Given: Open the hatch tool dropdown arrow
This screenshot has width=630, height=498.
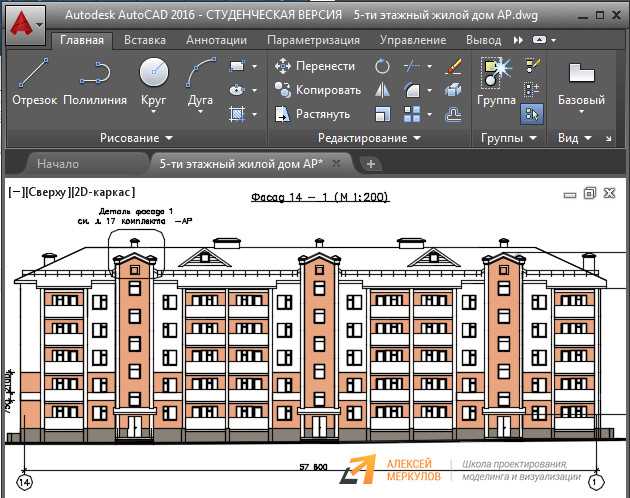Looking at the screenshot, I should point(254,115).
